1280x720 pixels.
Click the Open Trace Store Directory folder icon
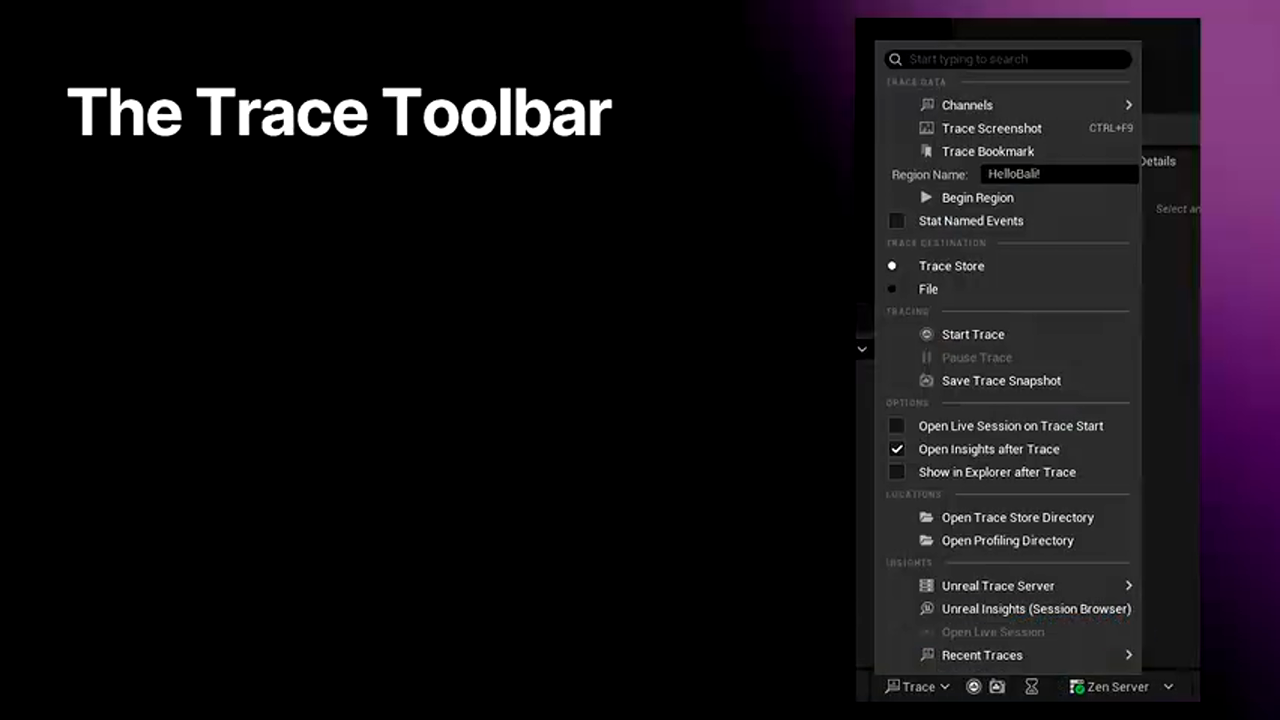click(x=927, y=518)
